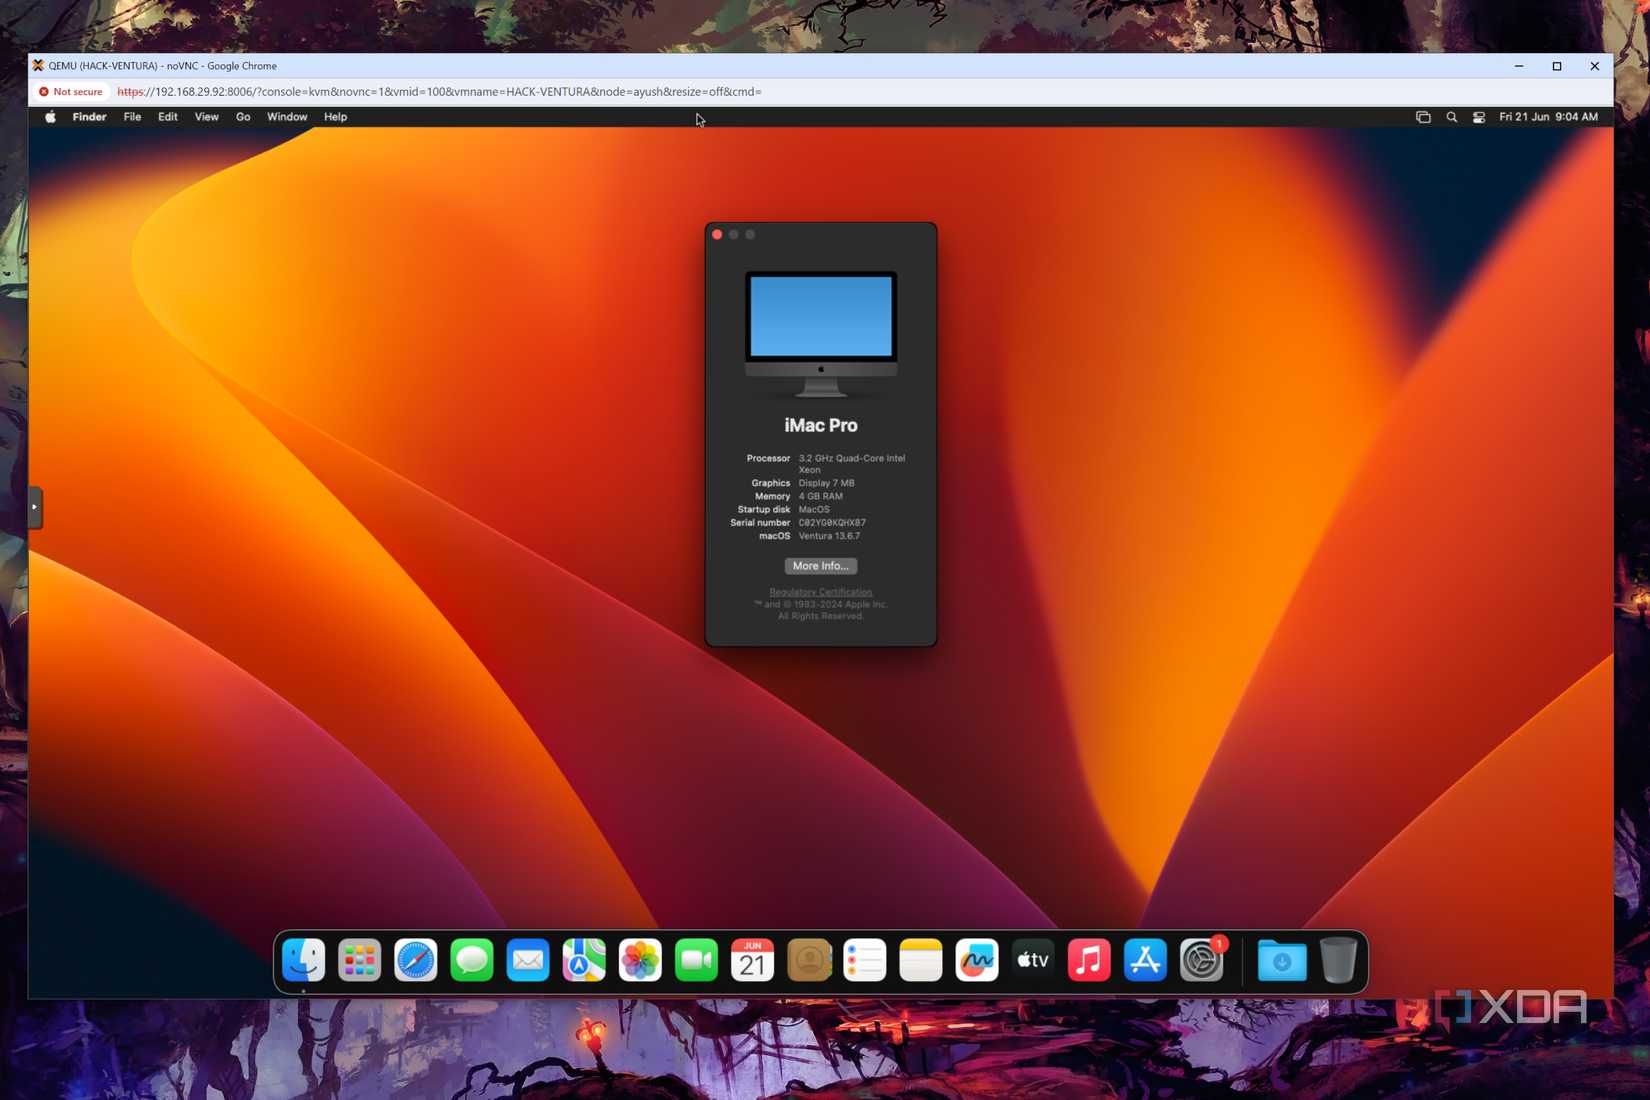This screenshot has height=1100, width=1650.
Task: Open the View menu
Action: [207, 117]
